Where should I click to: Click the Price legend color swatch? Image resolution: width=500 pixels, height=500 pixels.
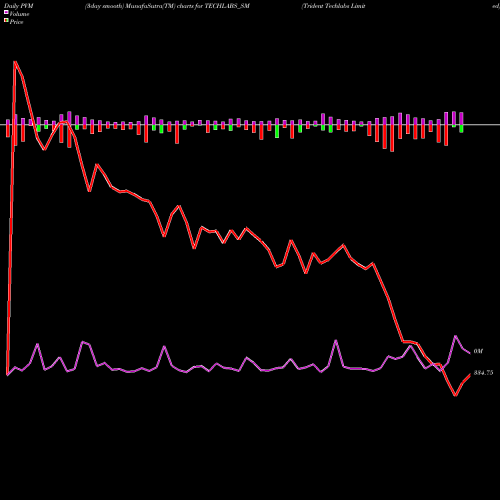(6, 20)
